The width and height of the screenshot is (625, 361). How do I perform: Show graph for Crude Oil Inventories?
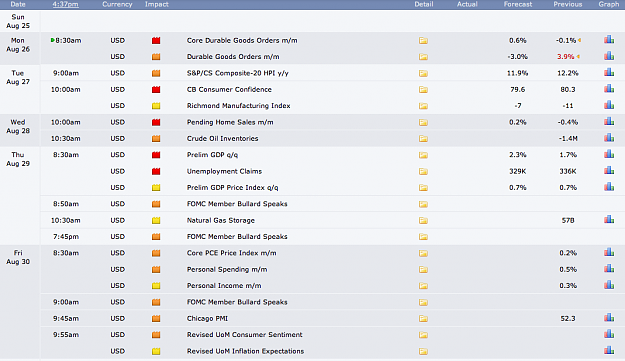pyautogui.click(x=609, y=137)
